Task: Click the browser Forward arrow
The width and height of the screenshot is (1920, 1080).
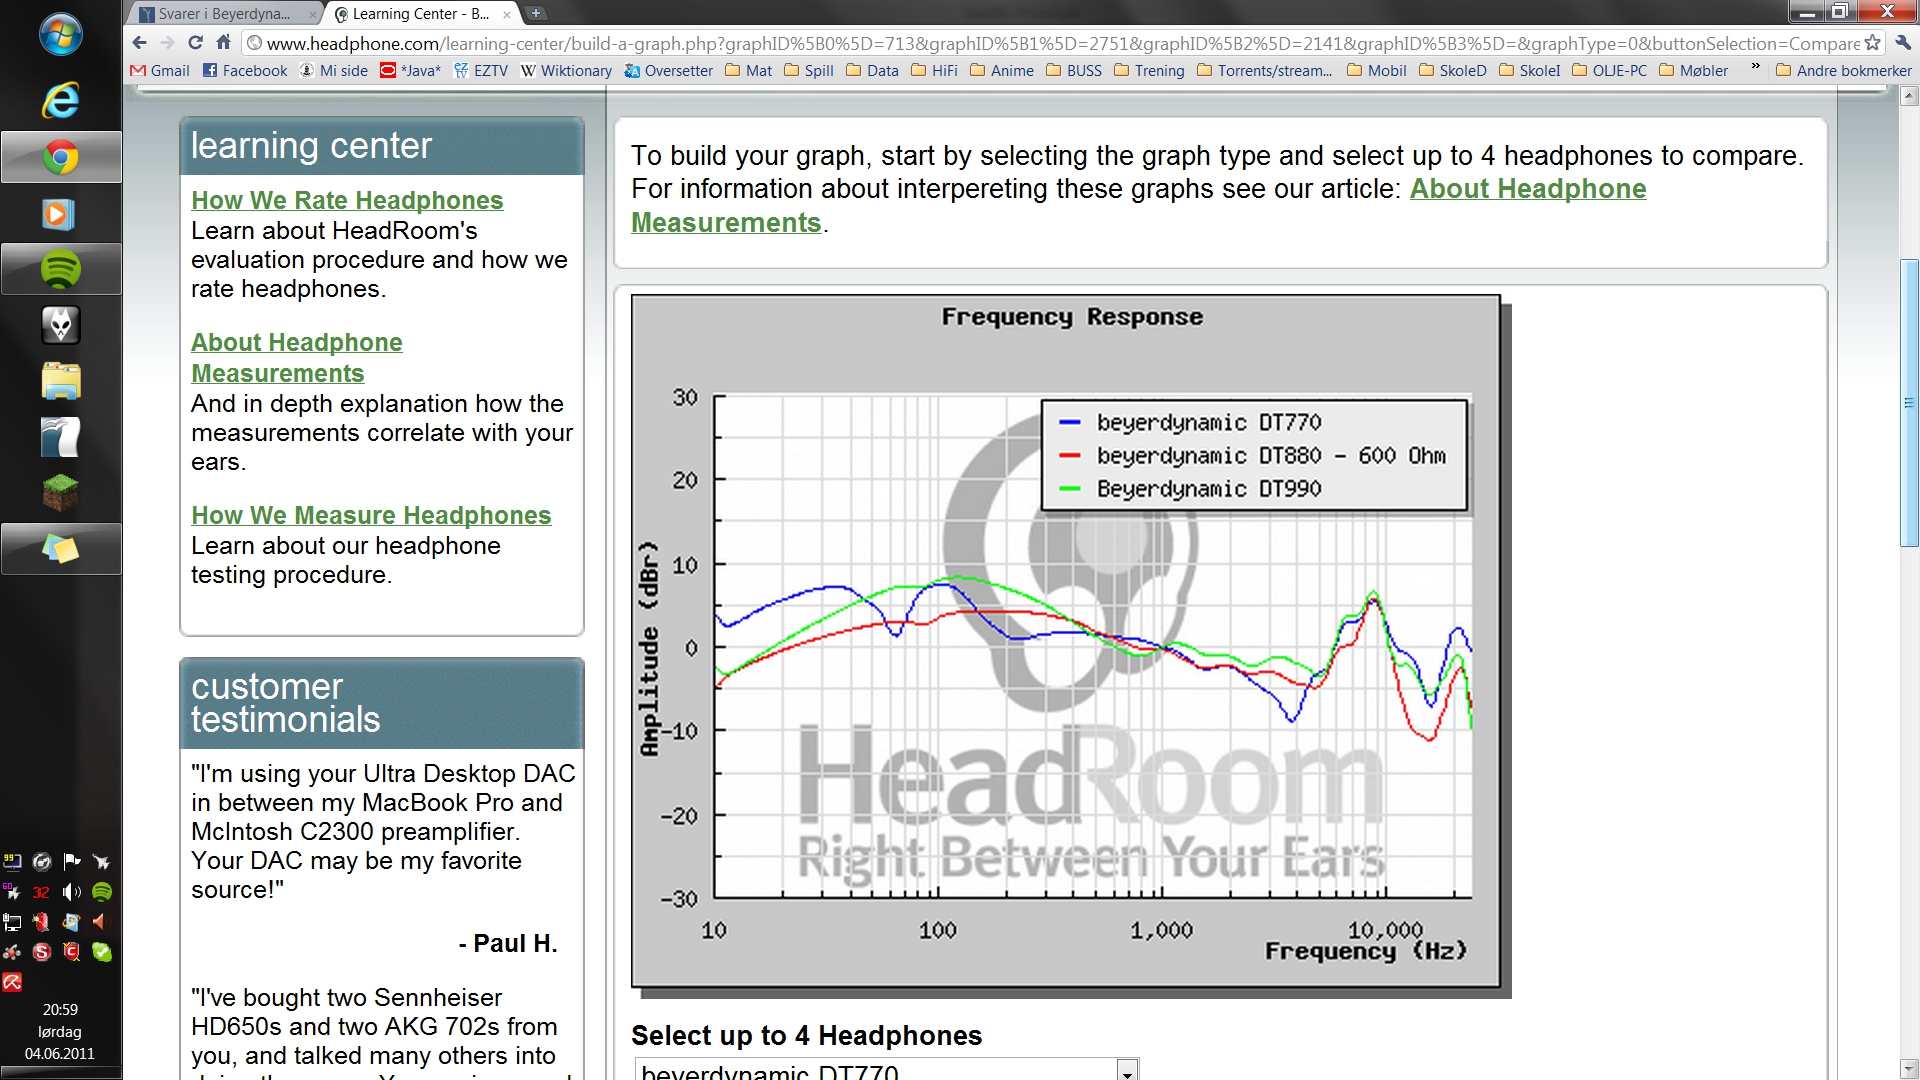Action: (167, 43)
